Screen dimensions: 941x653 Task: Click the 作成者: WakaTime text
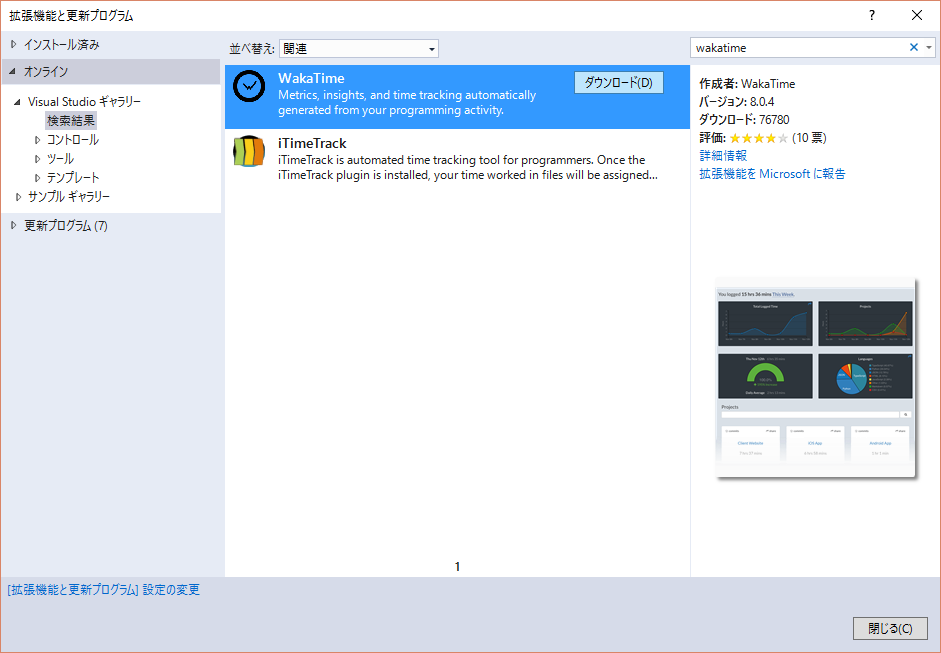coord(747,83)
